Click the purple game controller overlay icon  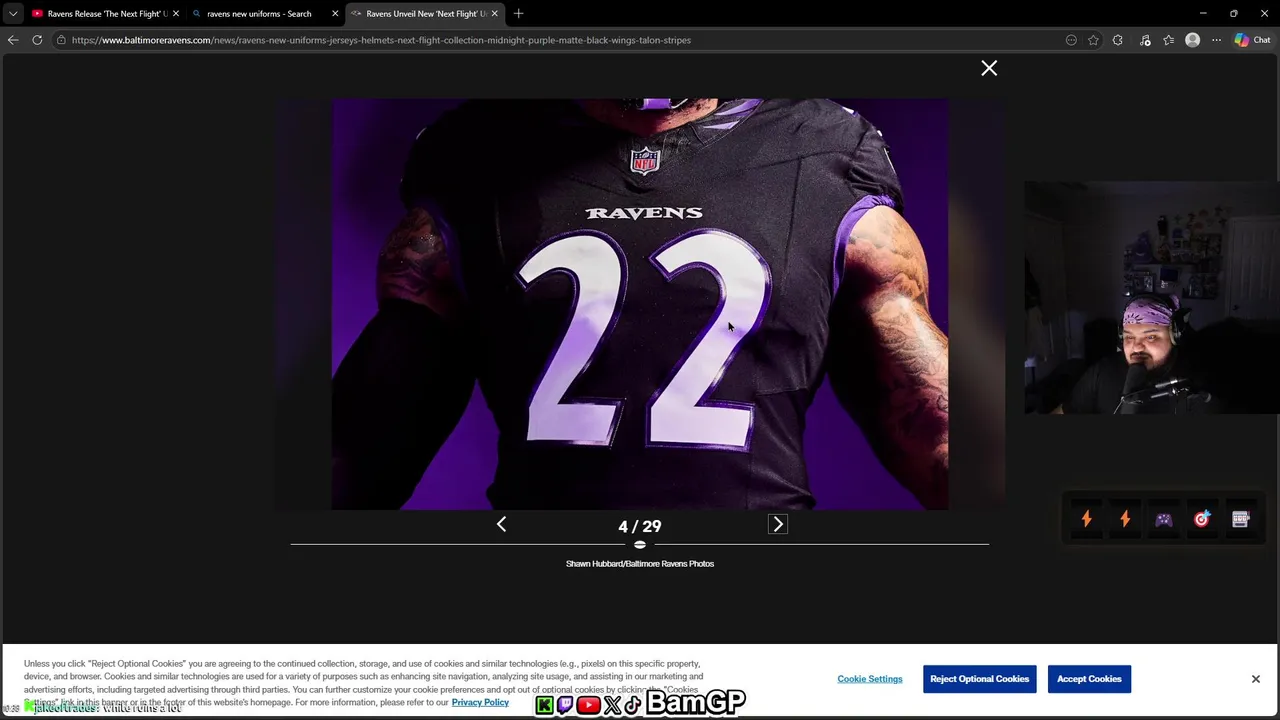(x=1163, y=520)
